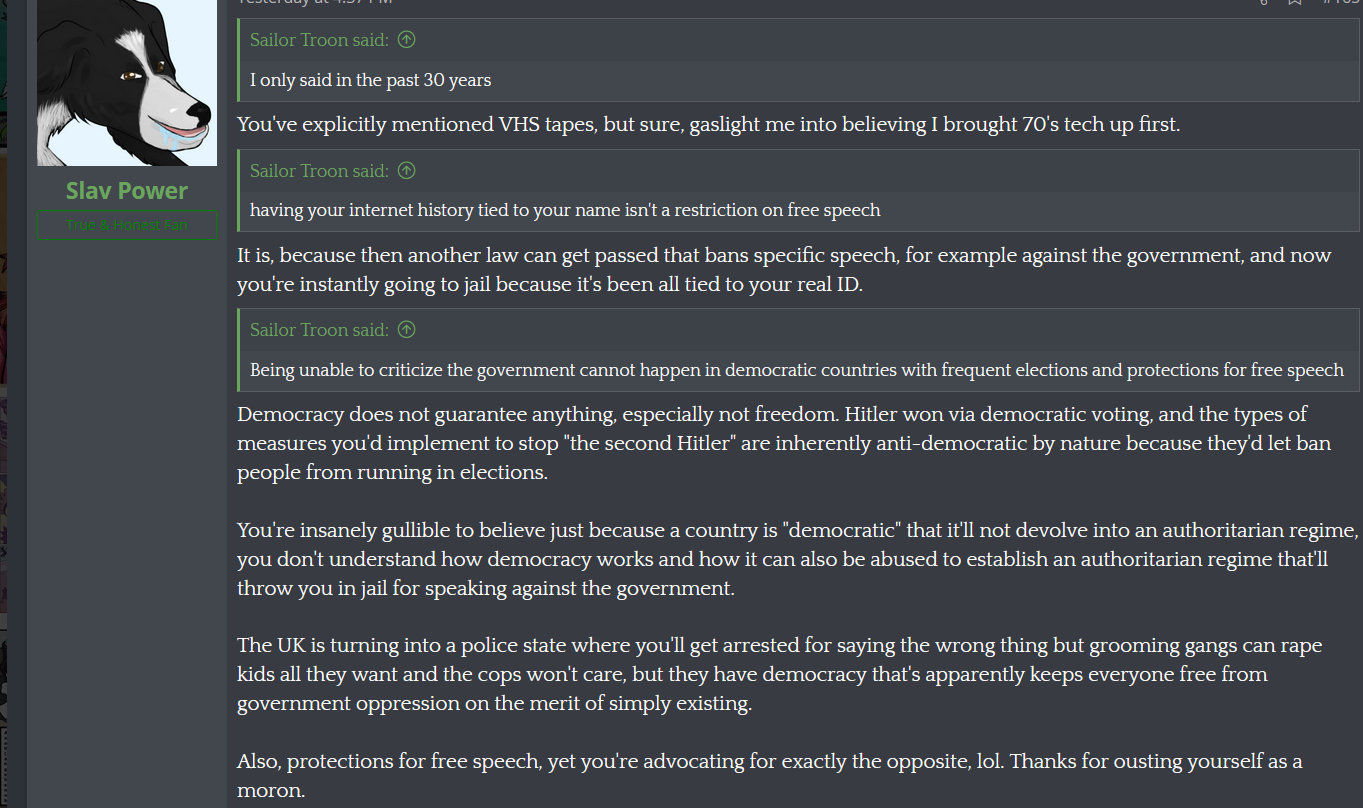Image resolution: width=1363 pixels, height=808 pixels.
Task: Click the post number link at top right
Action: pyautogui.click(x=1340, y=2)
